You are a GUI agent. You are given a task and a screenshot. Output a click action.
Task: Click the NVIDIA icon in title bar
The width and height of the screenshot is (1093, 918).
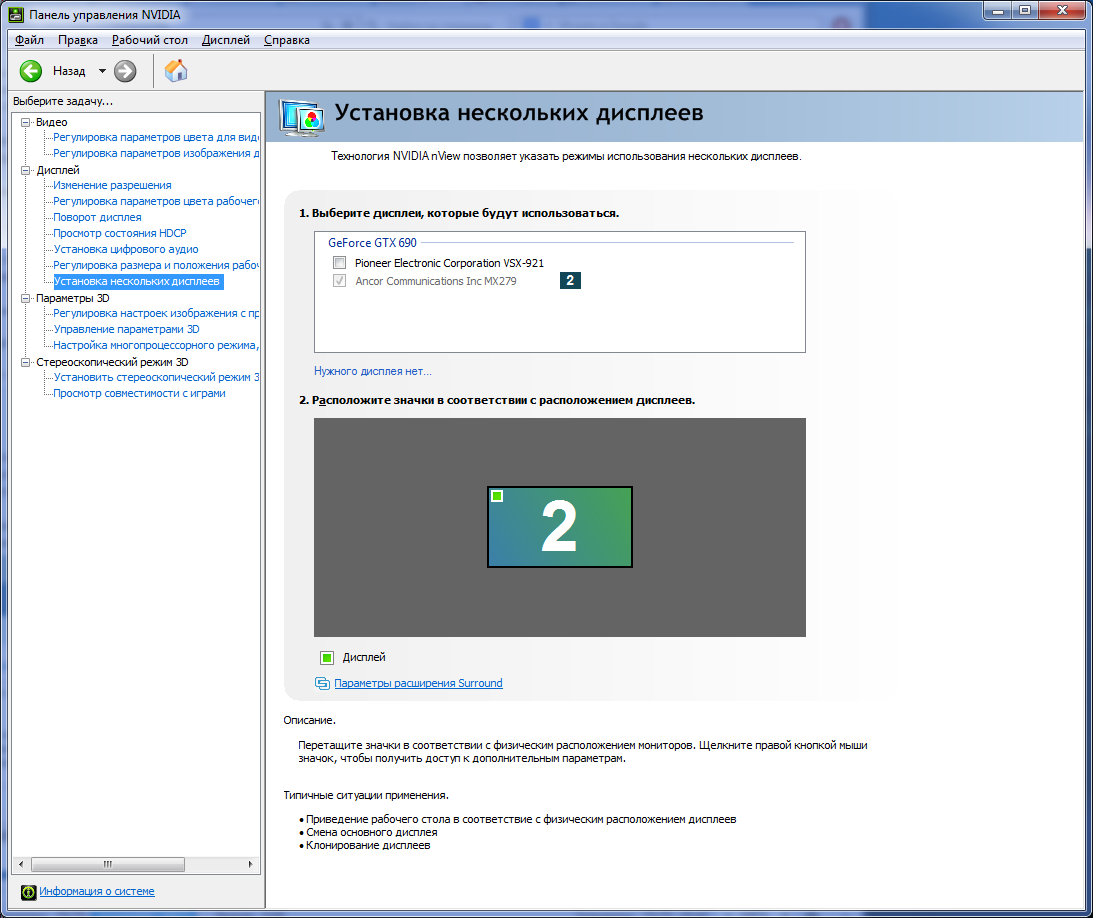[x=15, y=14]
